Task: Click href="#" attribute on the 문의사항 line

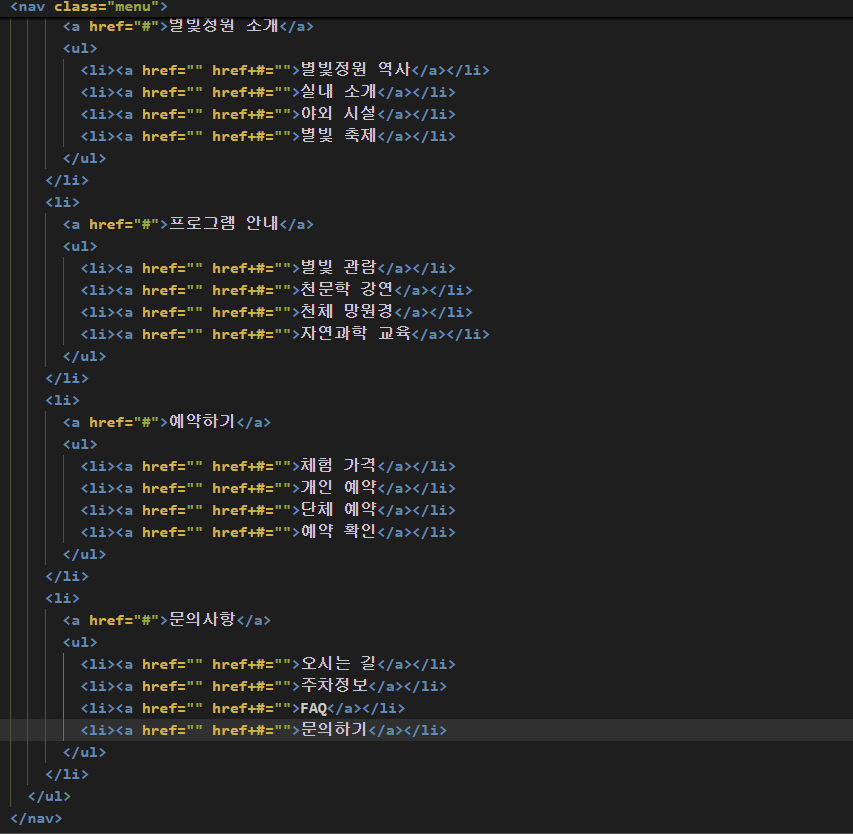Action: click(124, 620)
